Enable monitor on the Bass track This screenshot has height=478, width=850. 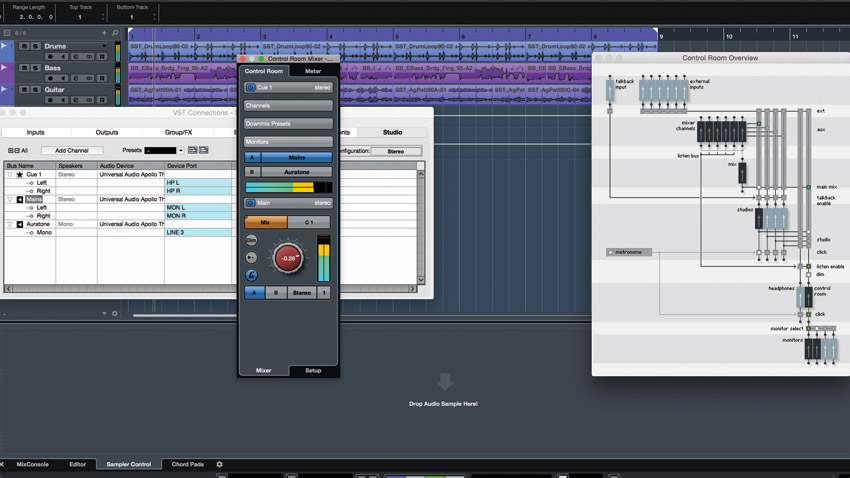point(63,78)
